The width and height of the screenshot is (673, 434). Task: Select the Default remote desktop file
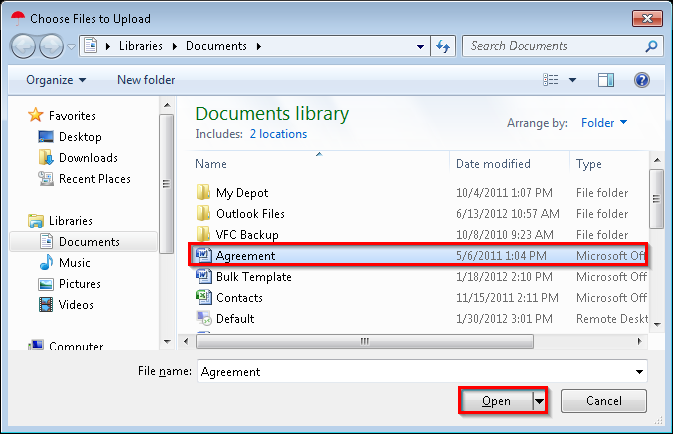tap(235, 319)
